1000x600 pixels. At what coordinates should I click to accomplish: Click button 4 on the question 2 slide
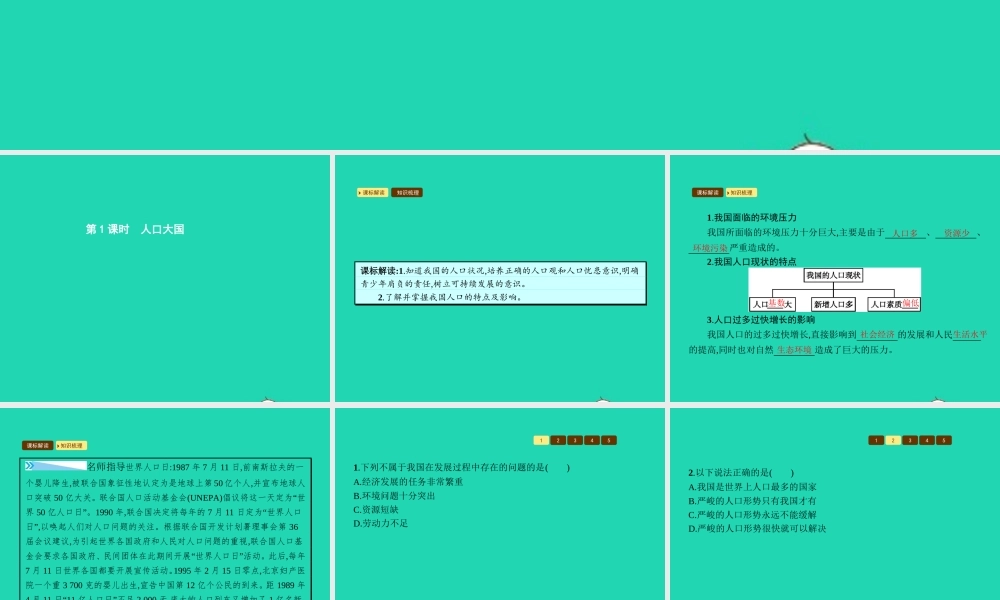(927, 441)
